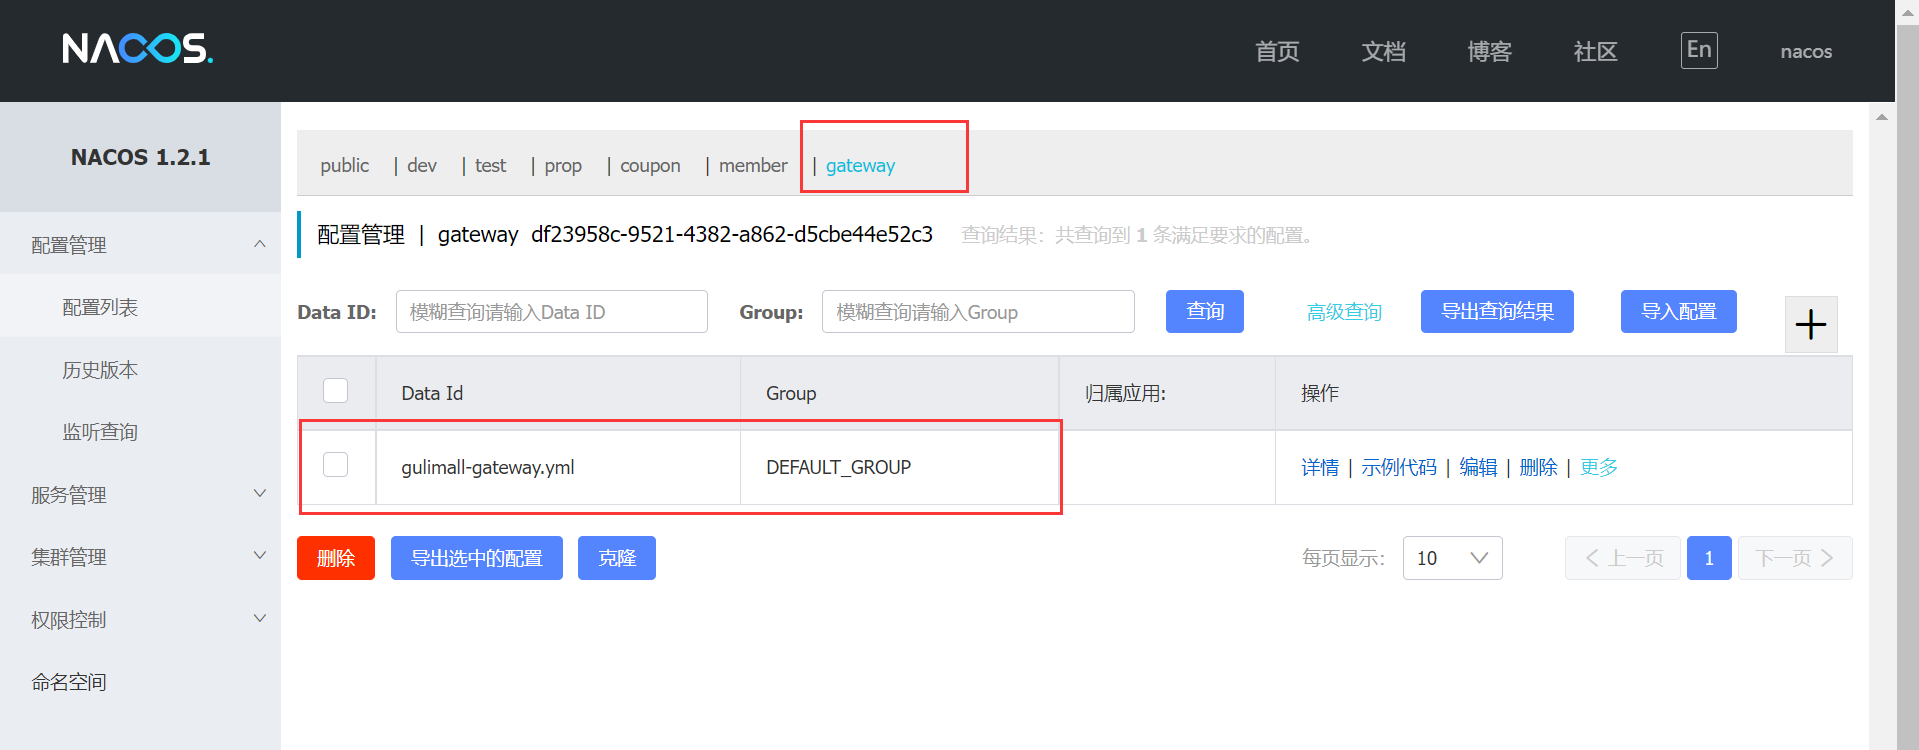Click 导入配置 button

(1678, 311)
